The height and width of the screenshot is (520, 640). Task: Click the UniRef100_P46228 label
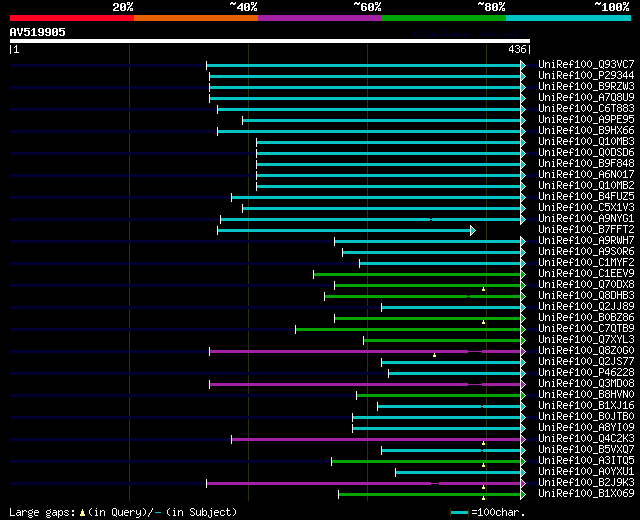[586, 373]
